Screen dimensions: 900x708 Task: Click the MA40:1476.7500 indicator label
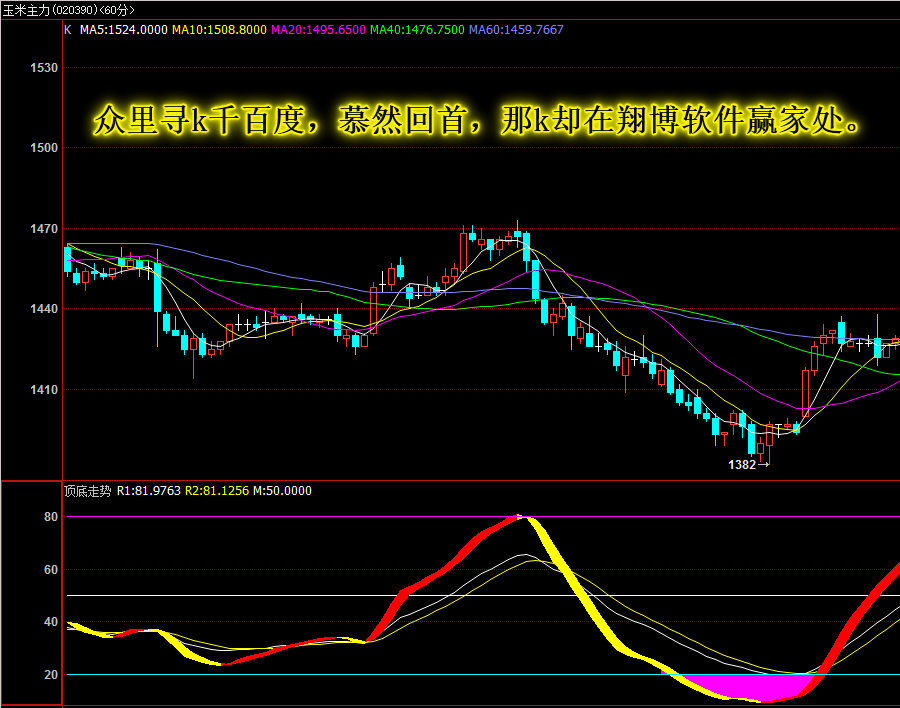(417, 30)
